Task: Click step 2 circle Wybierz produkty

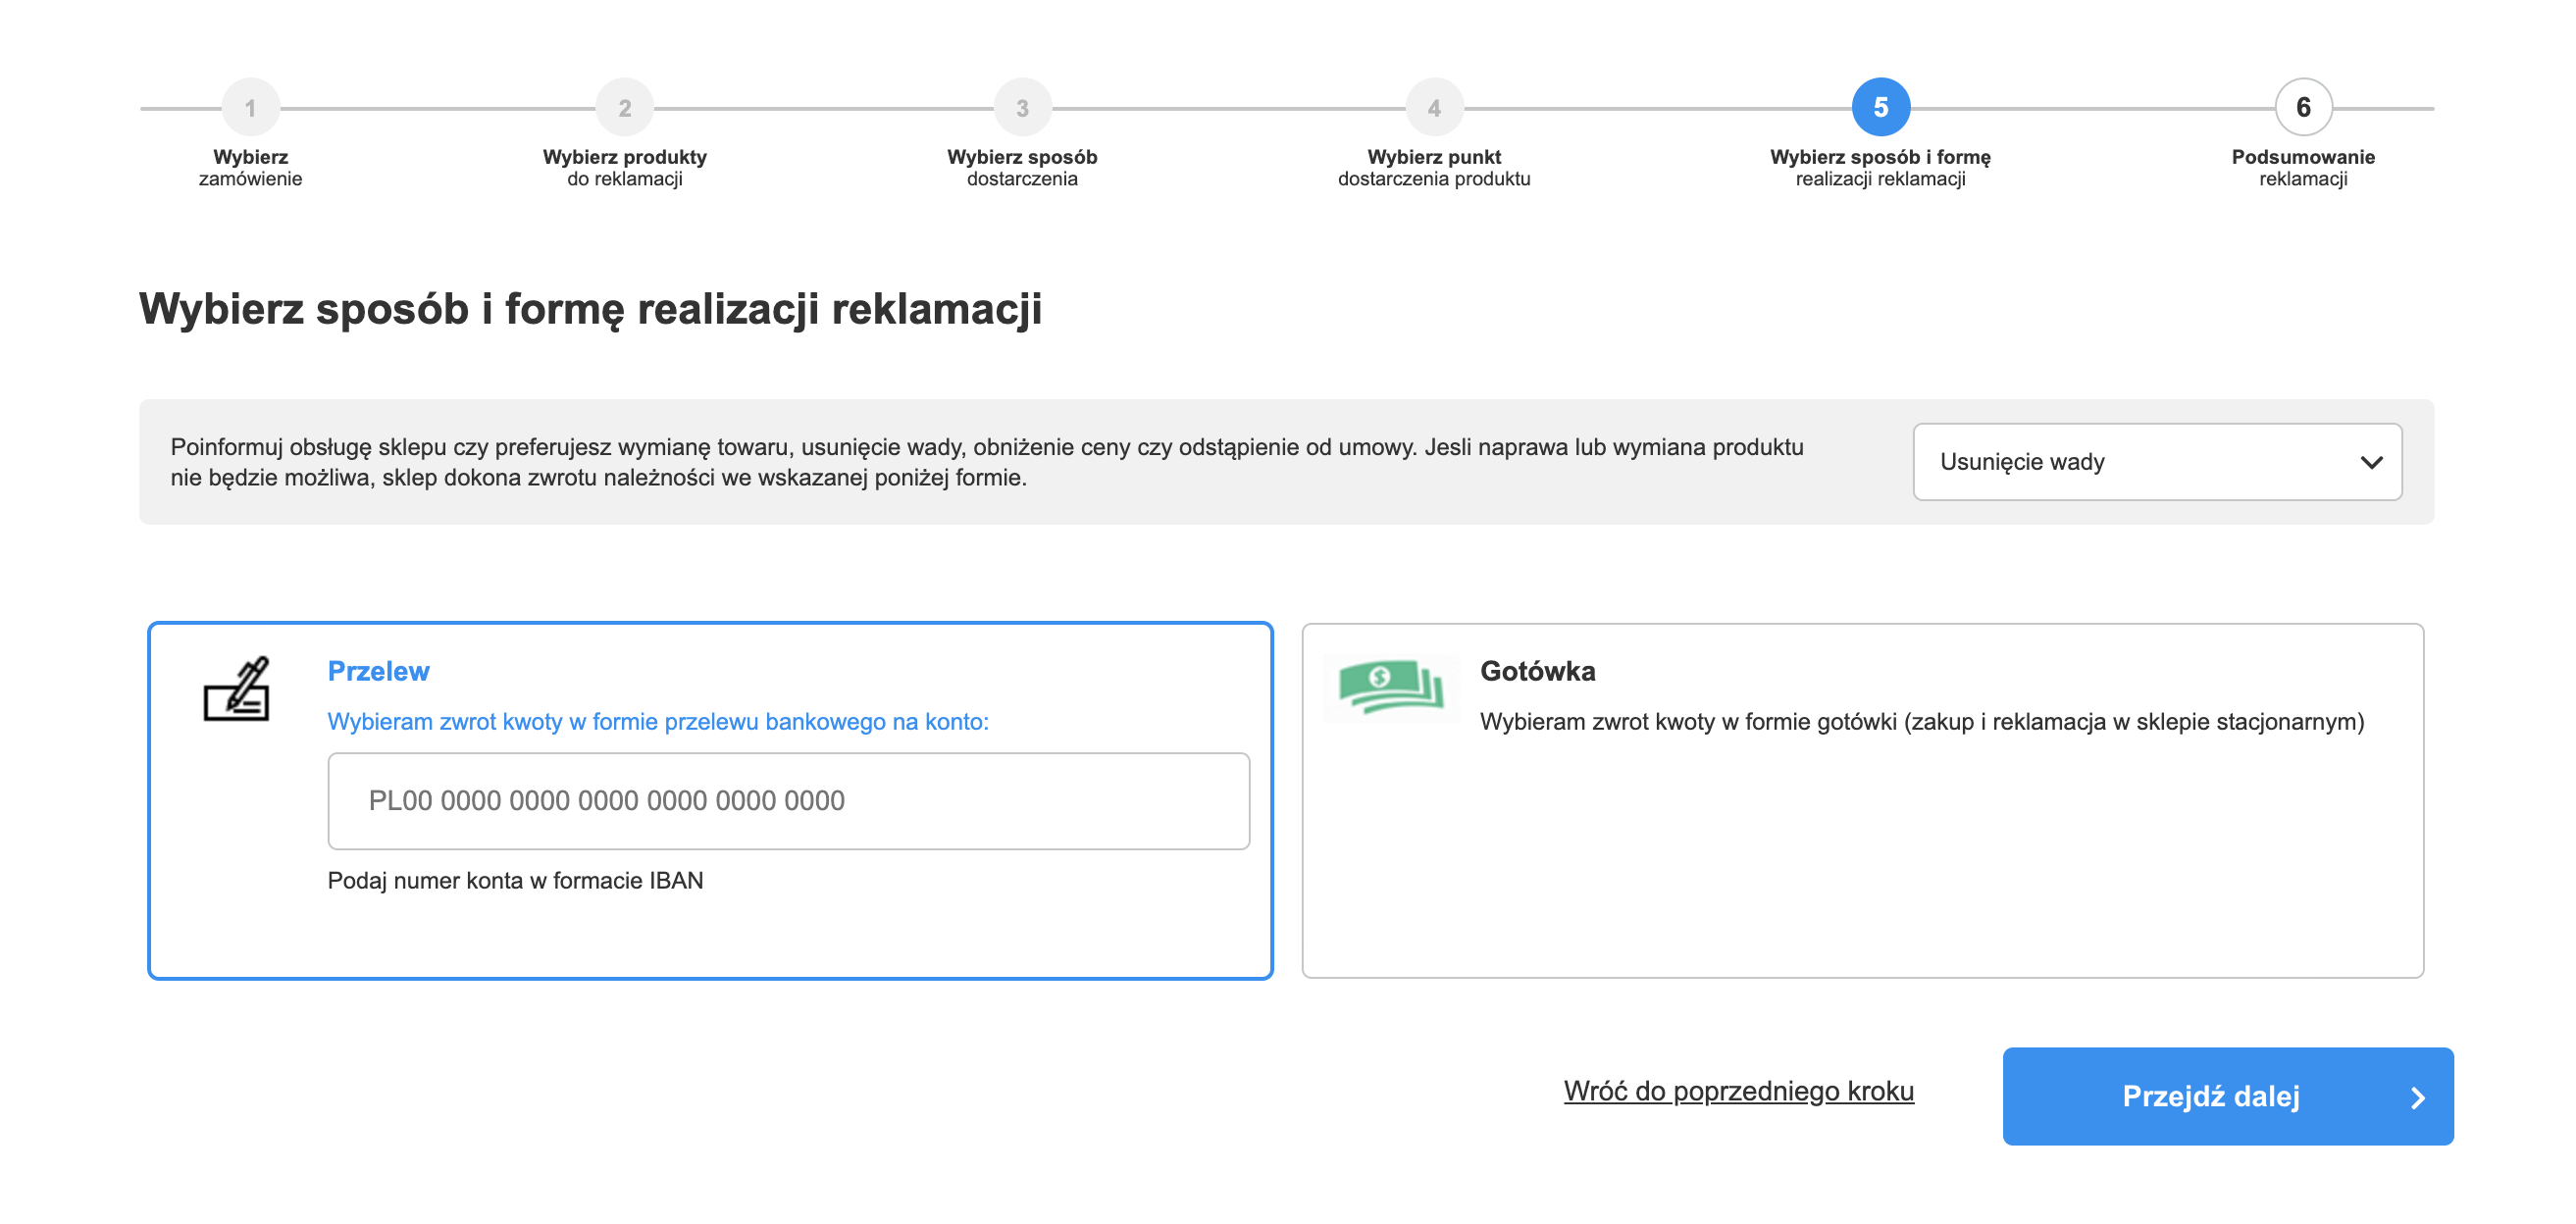Action: coord(624,107)
